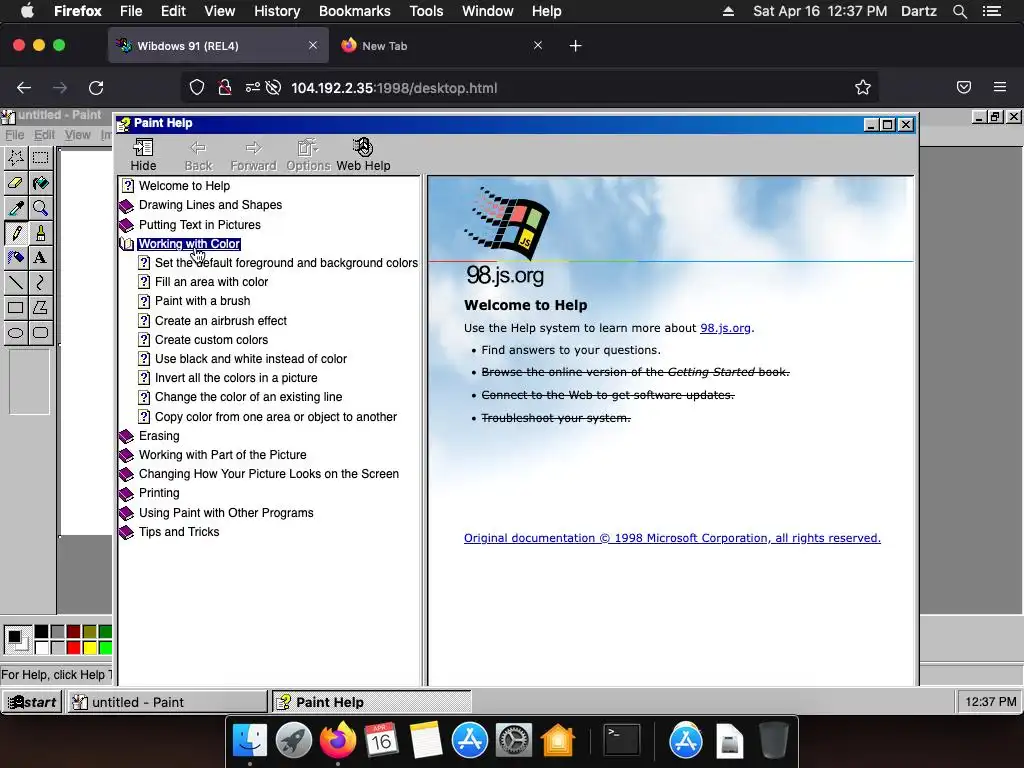Image resolution: width=1024 pixels, height=768 pixels.
Task: Switch to the New Tab browser tab
Action: coord(441,46)
